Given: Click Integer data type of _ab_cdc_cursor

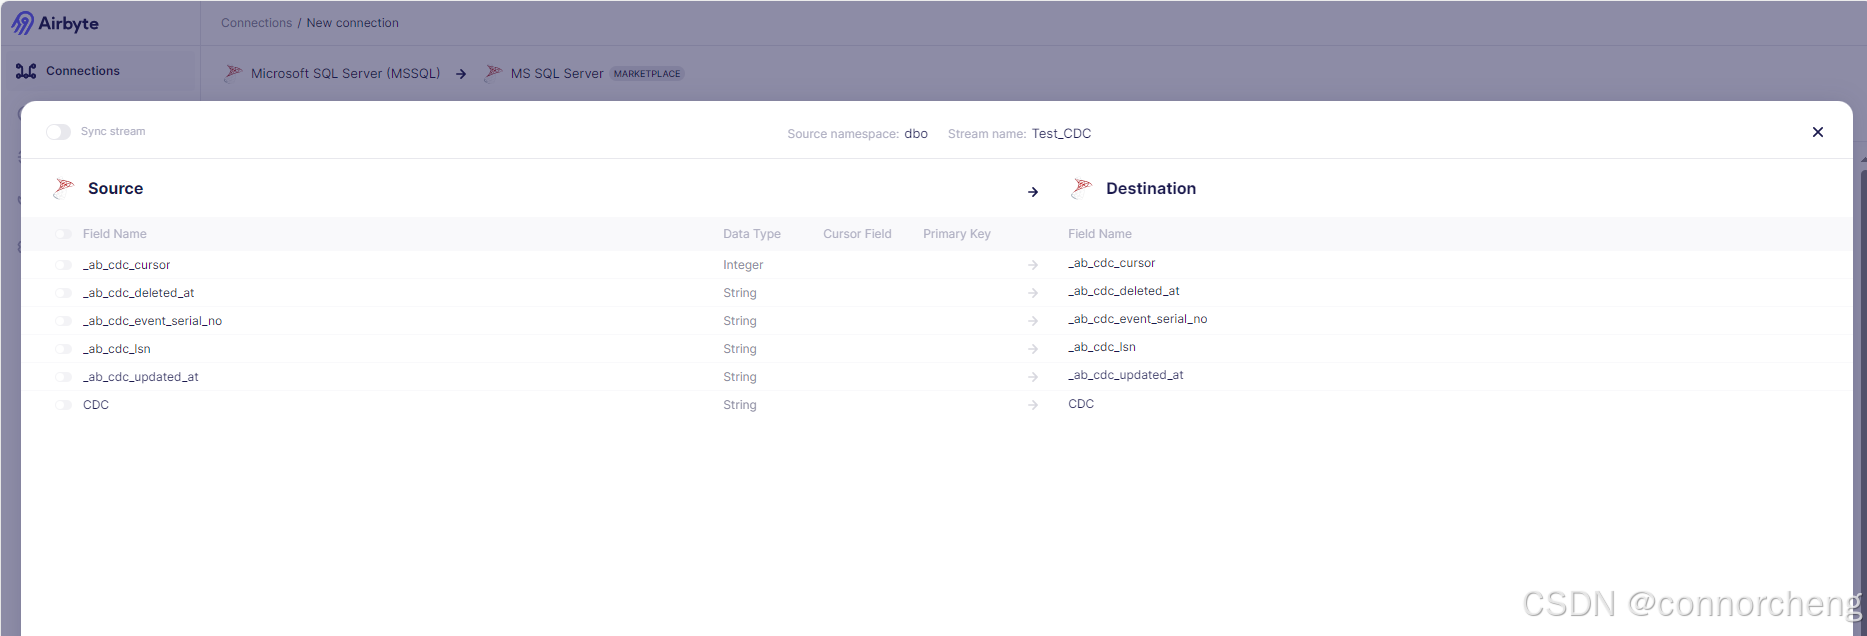Looking at the screenshot, I should pyautogui.click(x=743, y=265).
